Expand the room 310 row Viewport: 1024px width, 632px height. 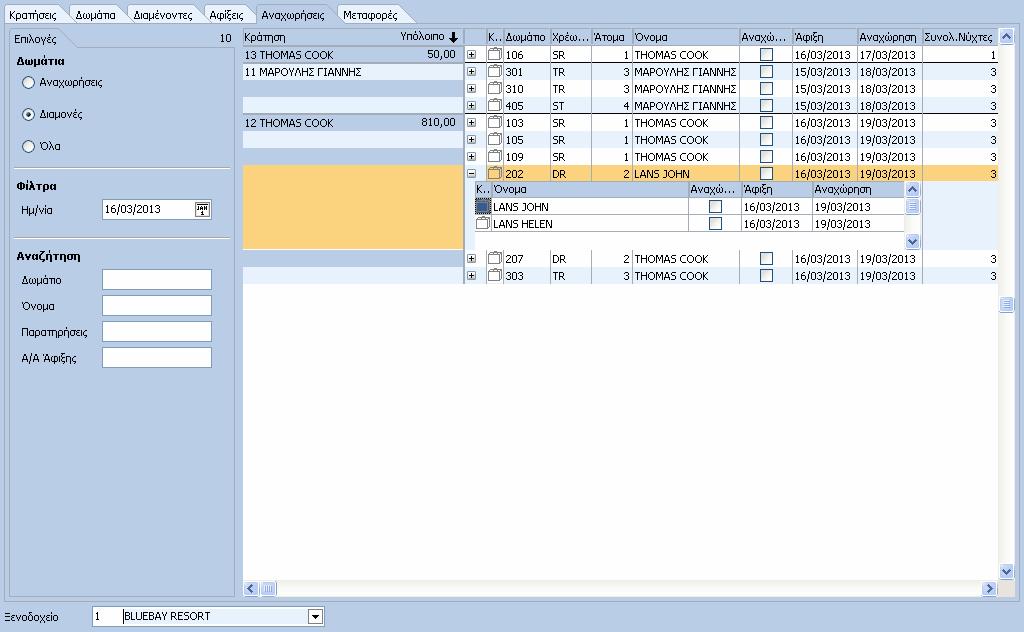(x=472, y=89)
